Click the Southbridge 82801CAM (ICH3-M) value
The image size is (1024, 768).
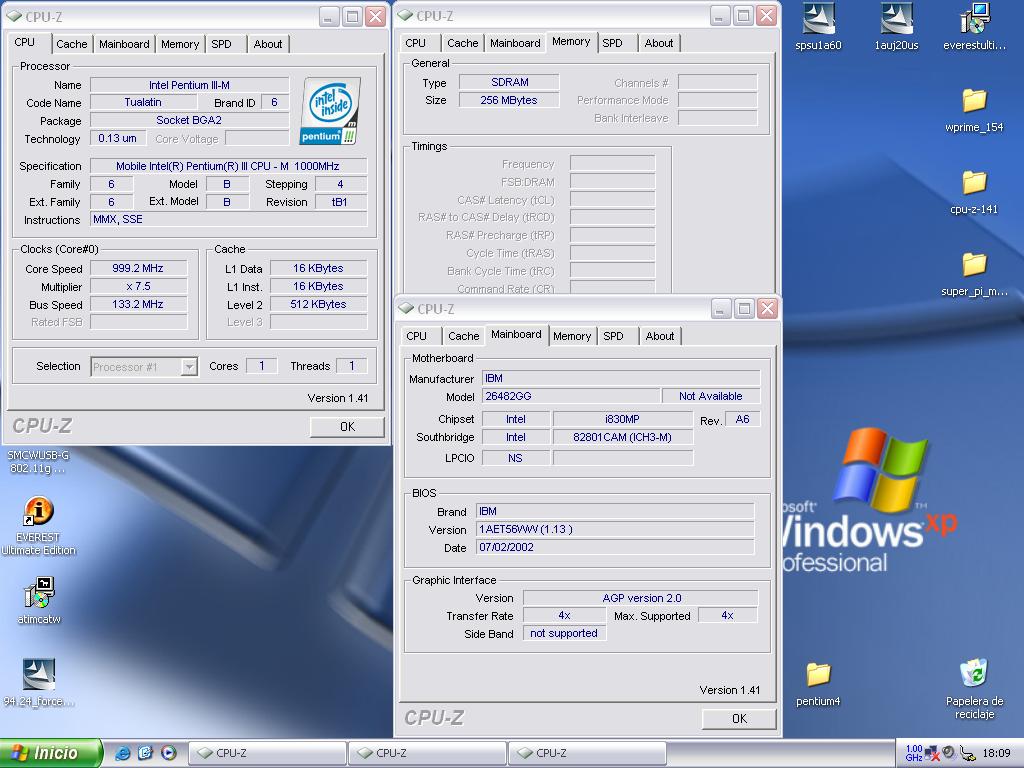pyautogui.click(x=622, y=437)
